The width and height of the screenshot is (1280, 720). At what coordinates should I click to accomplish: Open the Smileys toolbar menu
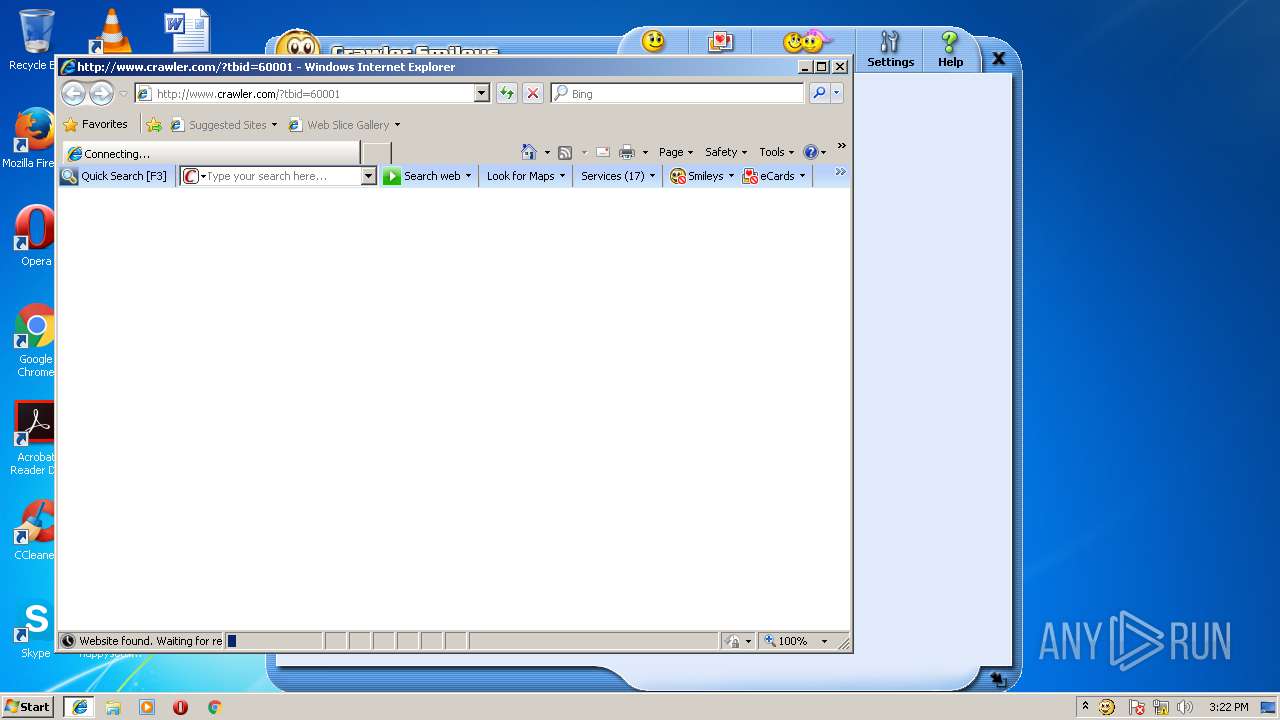coord(702,176)
